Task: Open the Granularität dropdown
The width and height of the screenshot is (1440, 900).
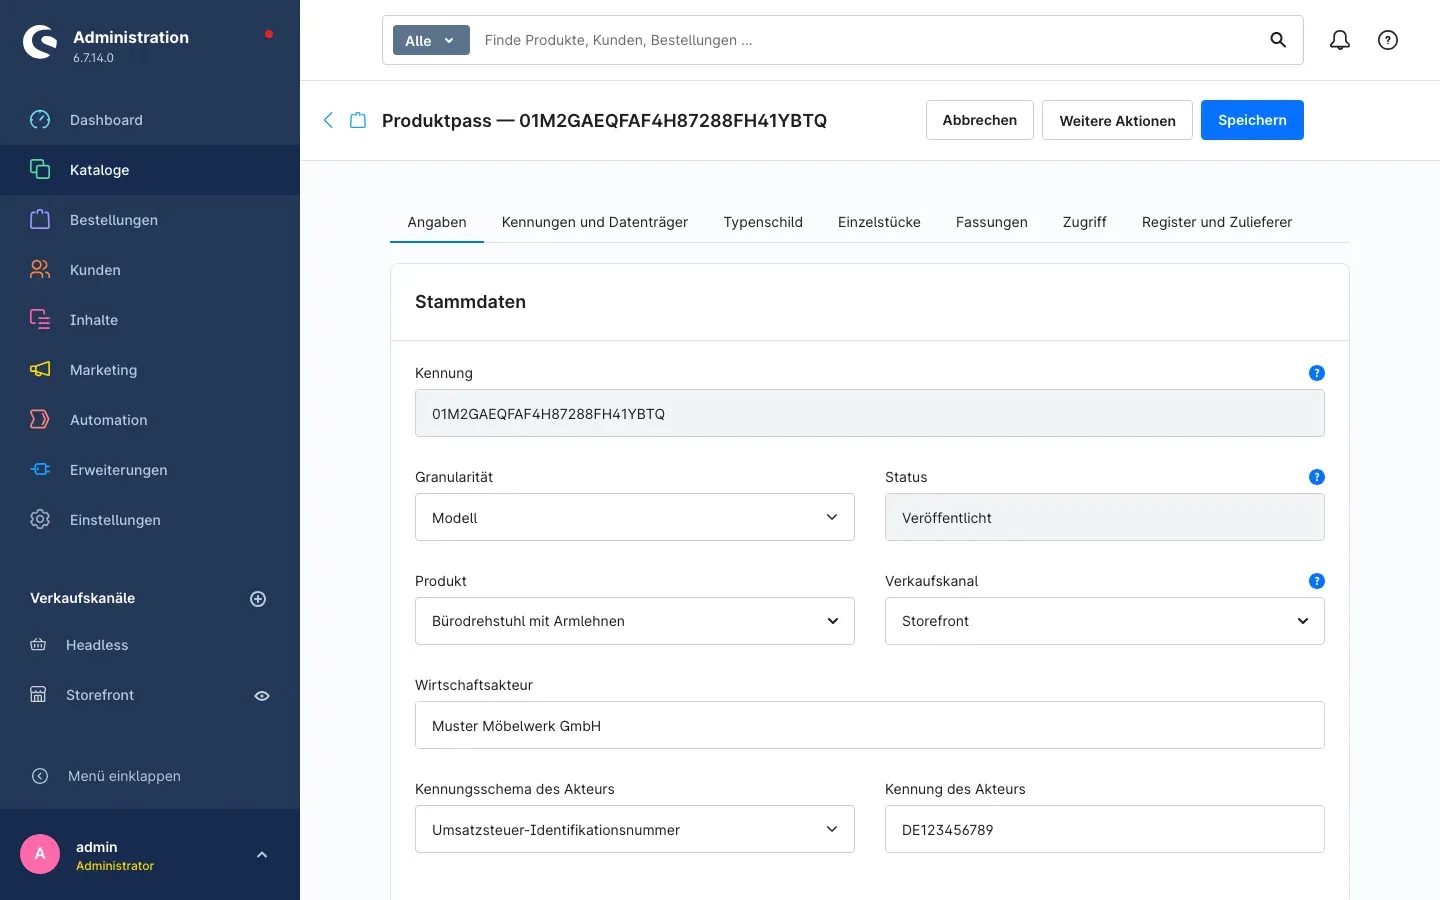Action: (x=635, y=517)
